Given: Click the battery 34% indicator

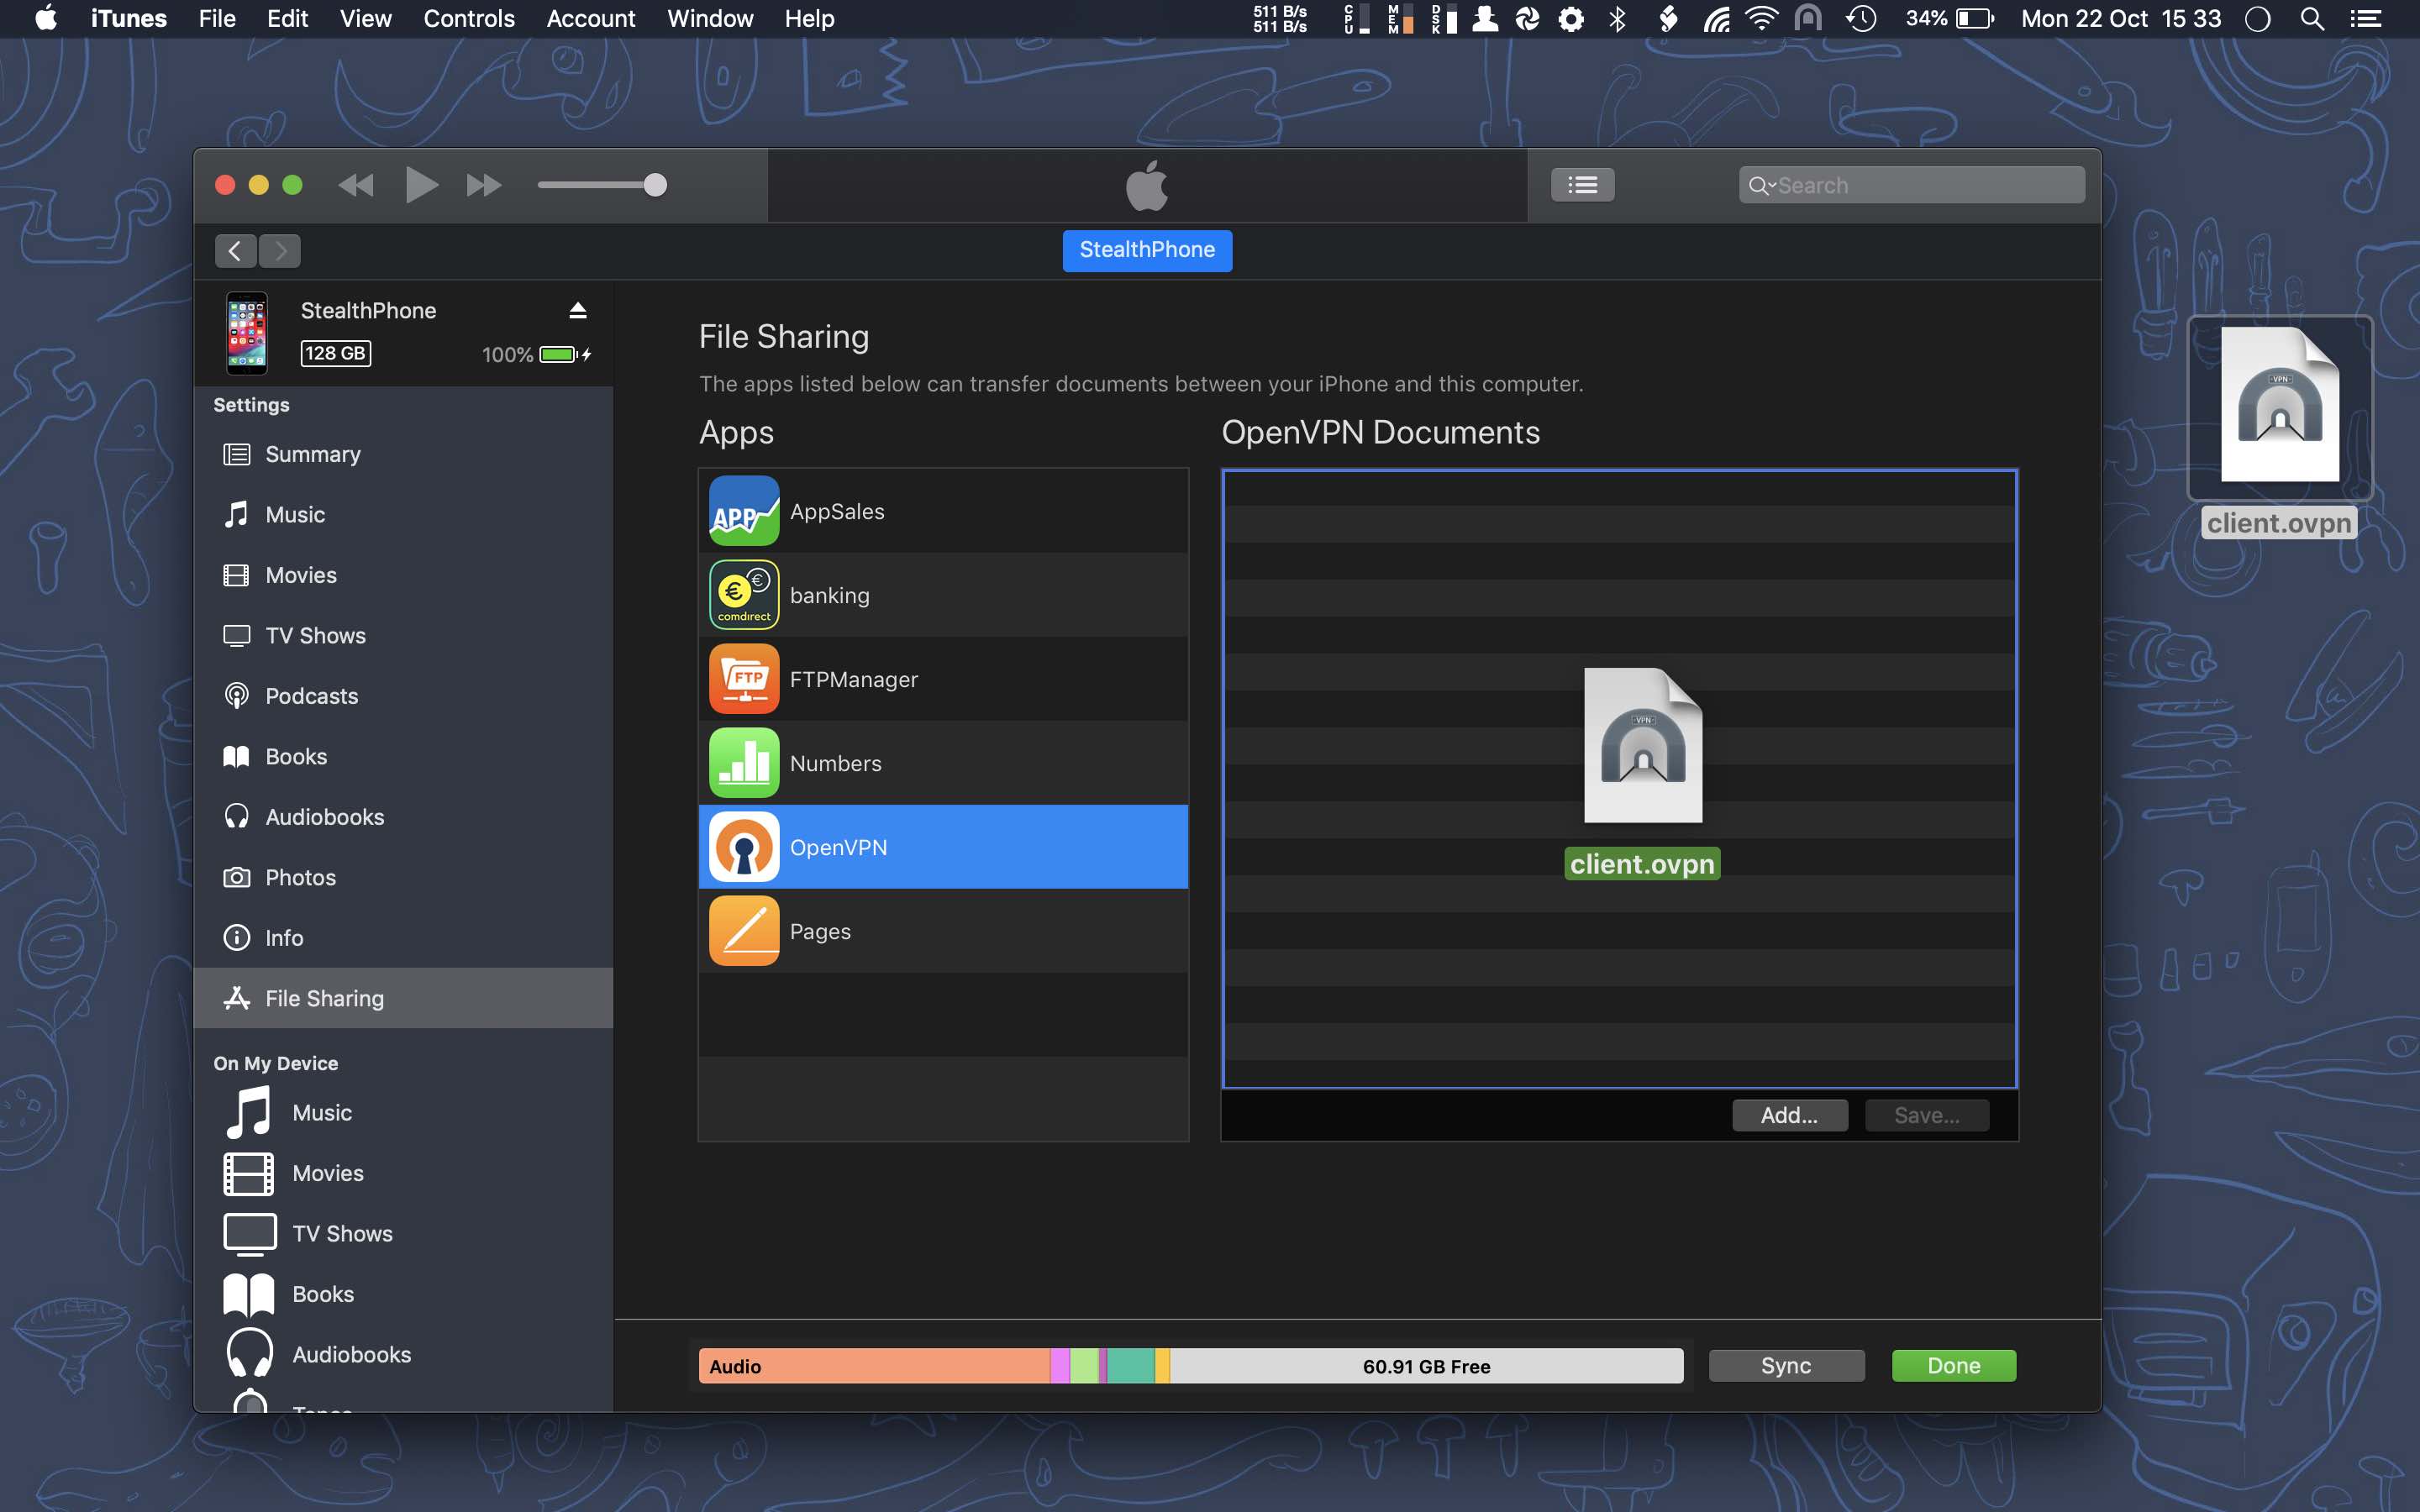Looking at the screenshot, I should (1949, 19).
